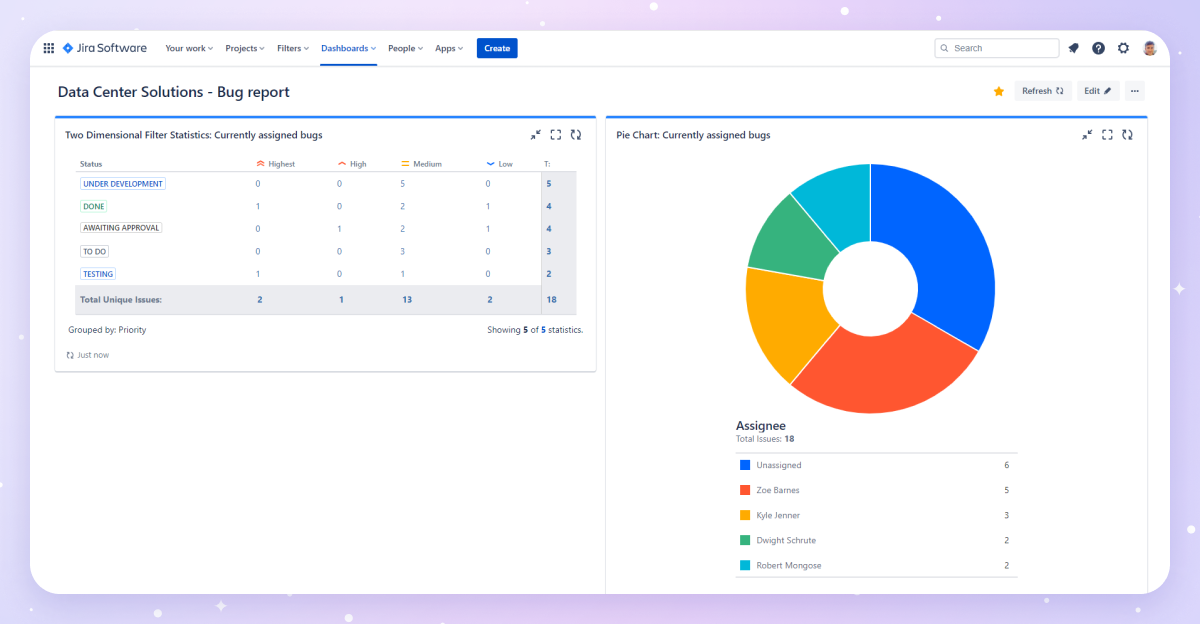Click total 13 under Medium column

[407, 300]
